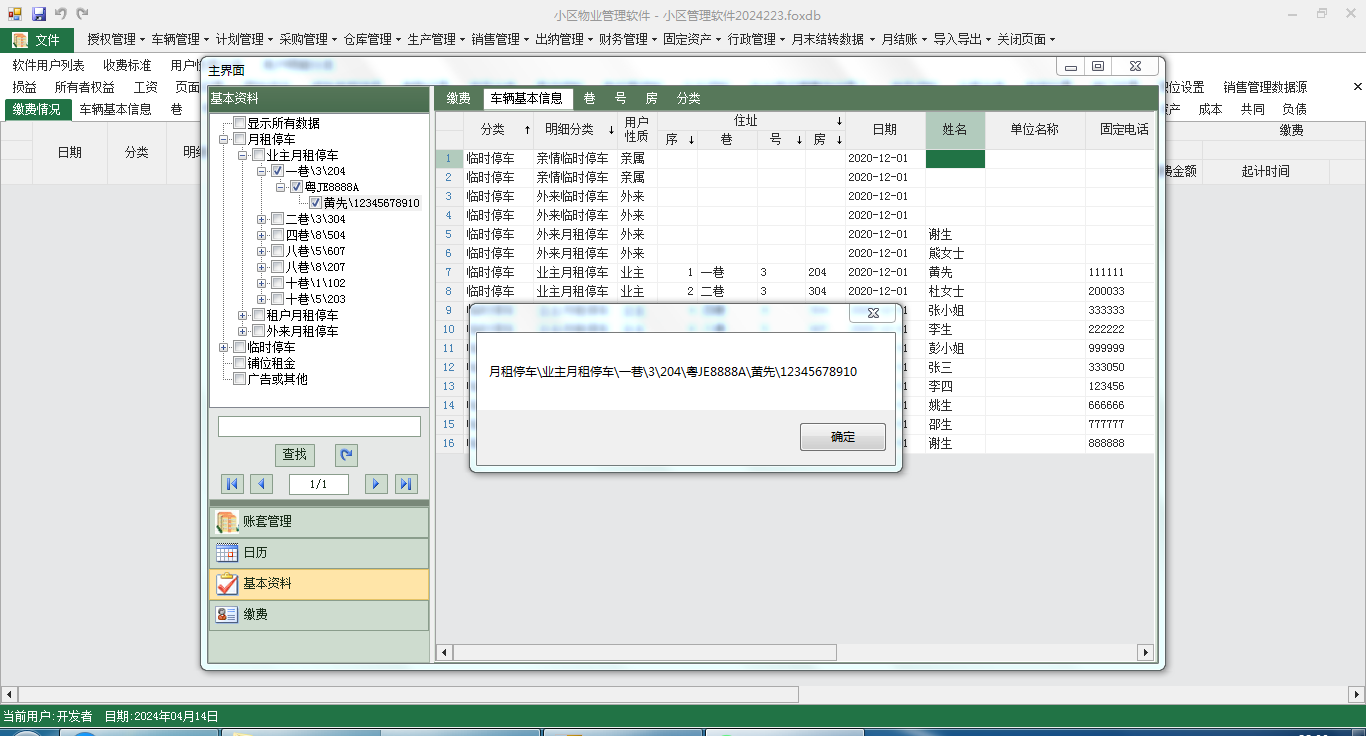
Task: Click 销售管理数据源 ribbon item
Action: click(1265, 87)
